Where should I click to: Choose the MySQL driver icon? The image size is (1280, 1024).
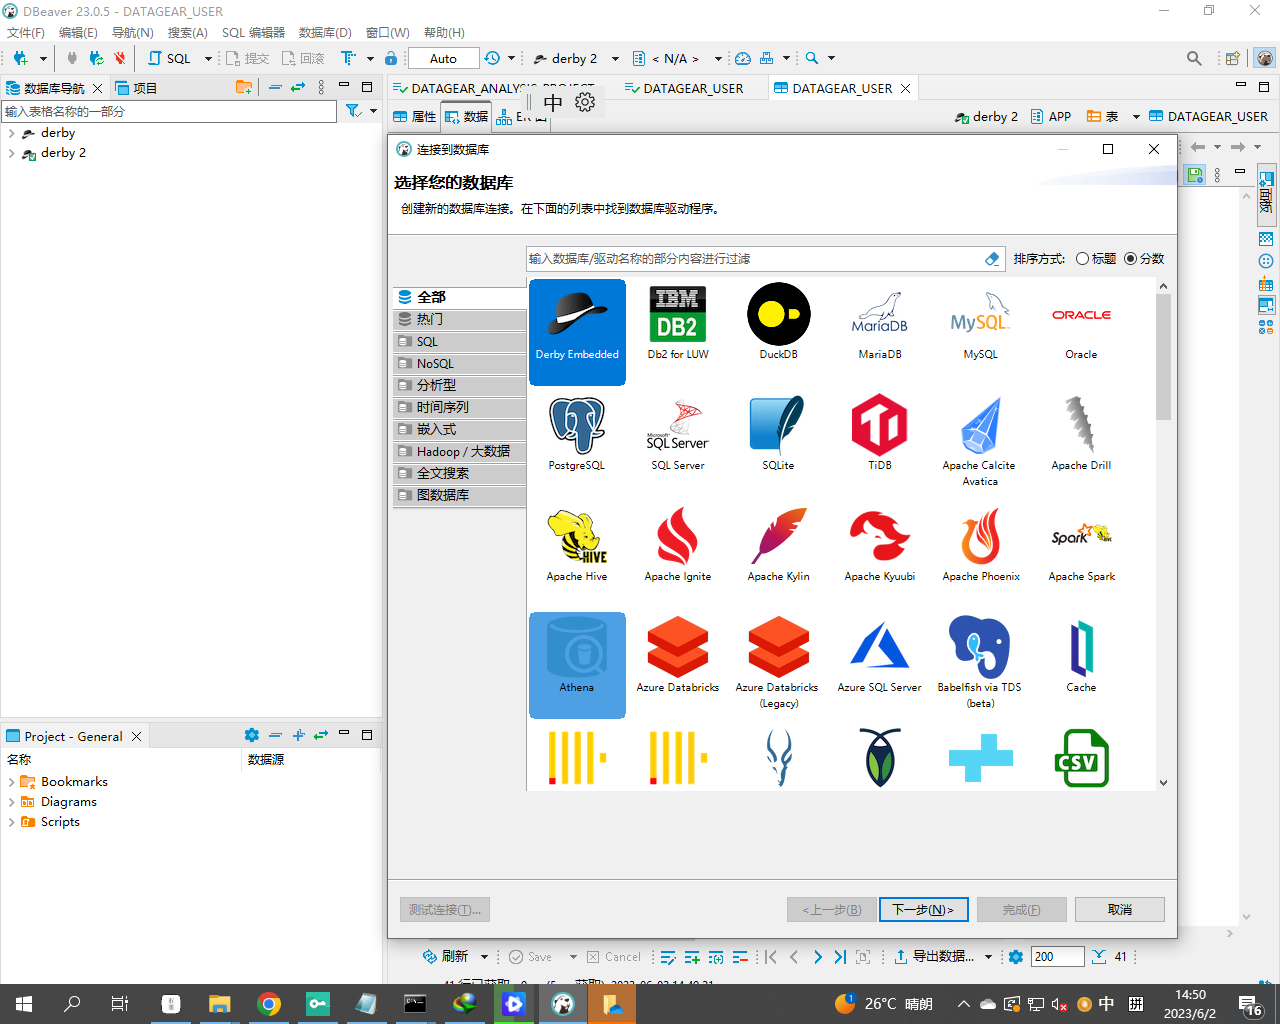[x=980, y=323]
